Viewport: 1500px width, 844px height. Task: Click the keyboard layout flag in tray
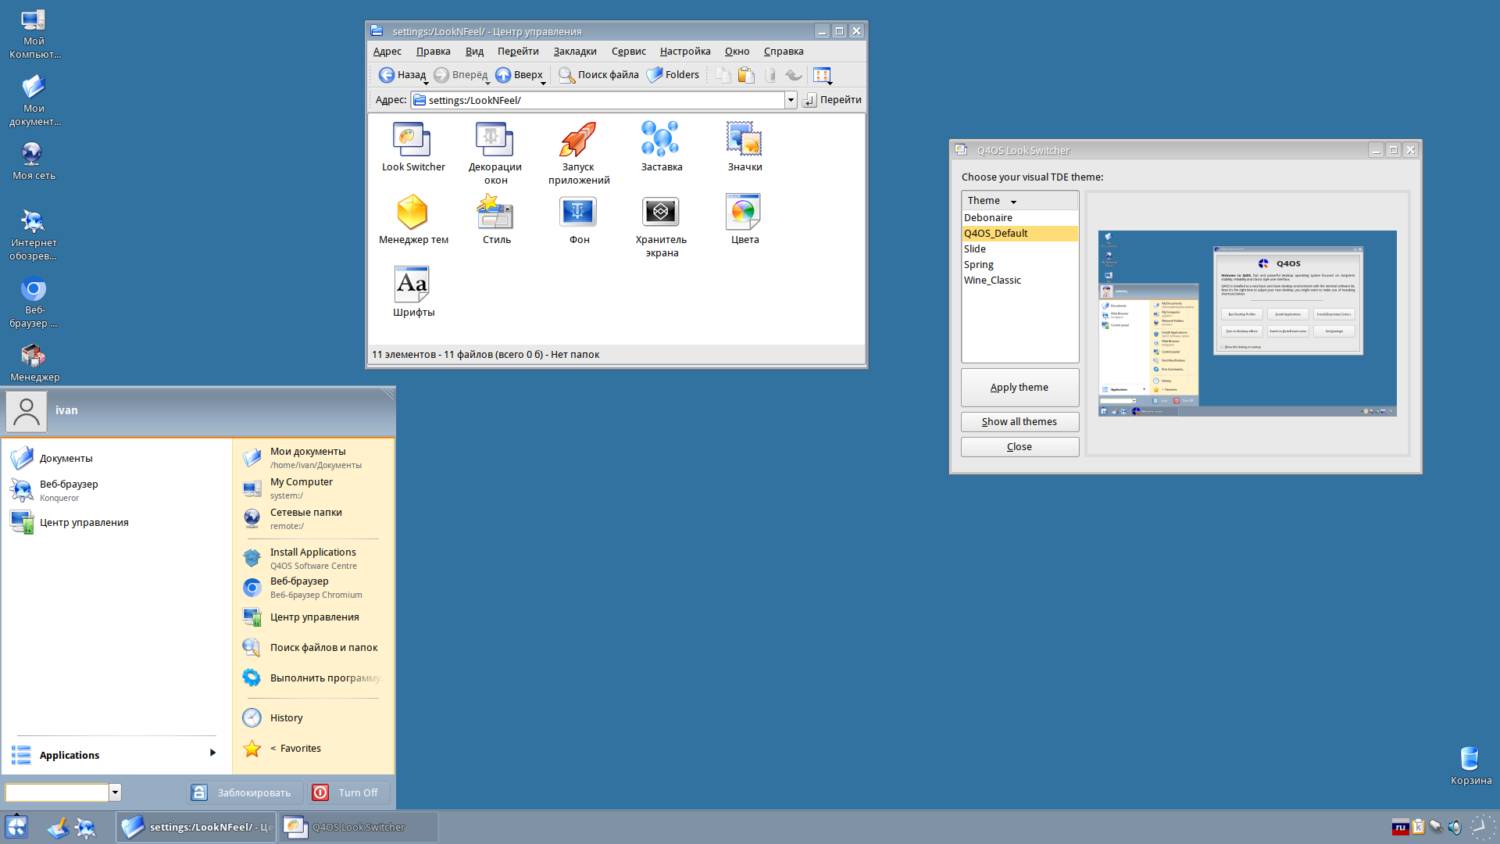click(1400, 827)
